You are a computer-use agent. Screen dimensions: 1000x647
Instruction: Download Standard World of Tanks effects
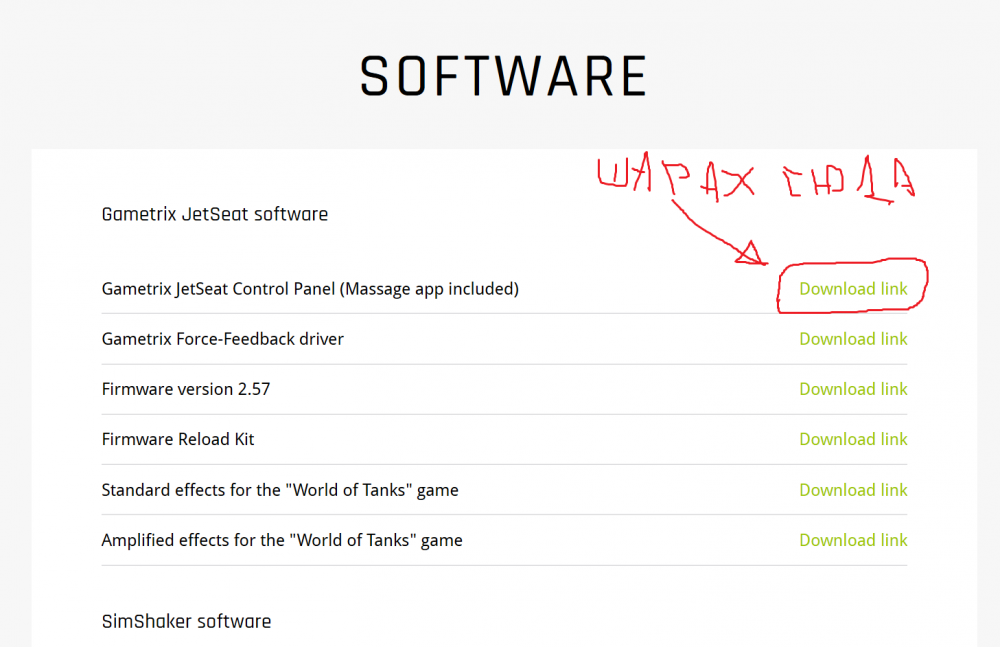pyautogui.click(x=853, y=490)
